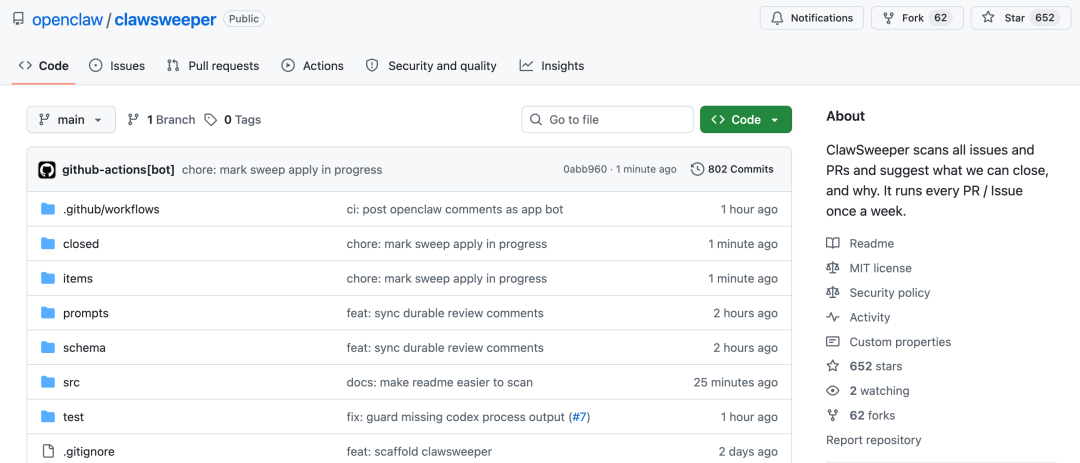Click the Activity pulse icon
This screenshot has height=463, width=1080.
[x=833, y=317]
